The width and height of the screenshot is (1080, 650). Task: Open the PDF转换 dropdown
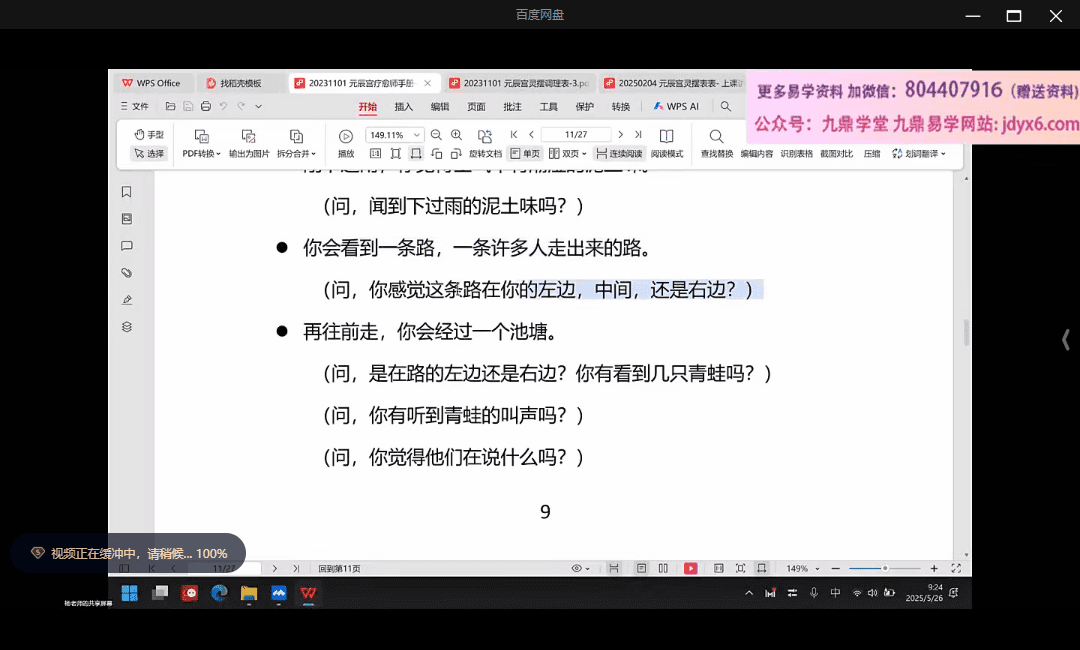click(x=200, y=154)
